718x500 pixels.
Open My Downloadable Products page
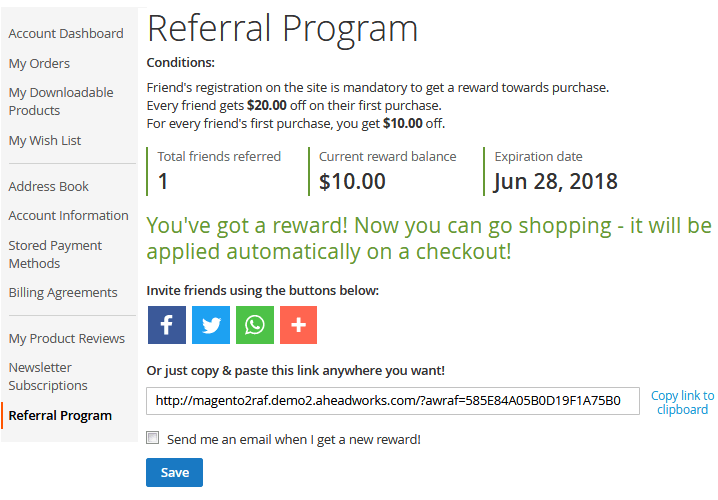click(x=61, y=101)
